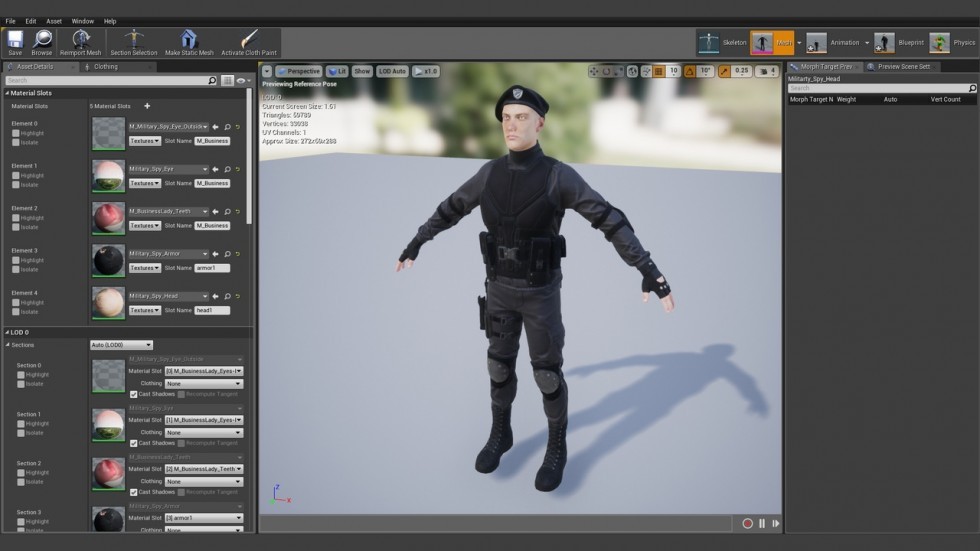Viewport: 980px width, 551px height.
Task: Toggle world coordinate system globe icon
Action: [x=632, y=71]
